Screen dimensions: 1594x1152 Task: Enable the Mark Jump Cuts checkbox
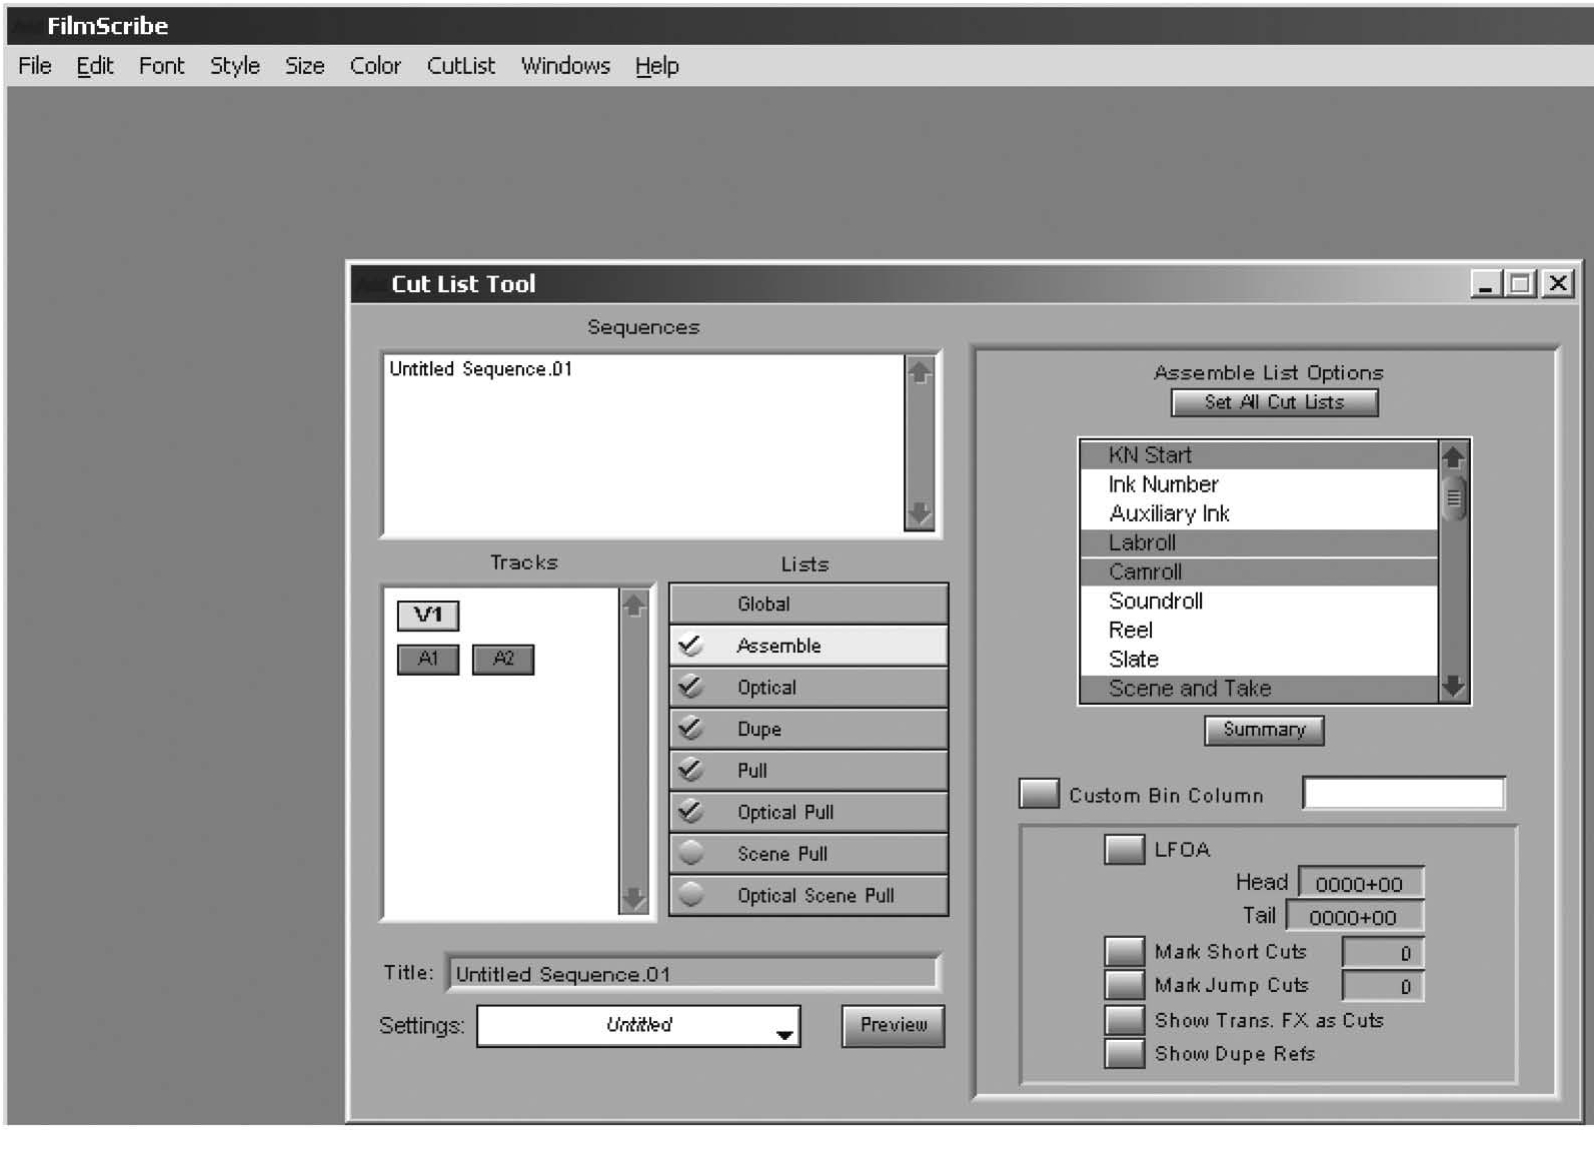coord(1124,985)
